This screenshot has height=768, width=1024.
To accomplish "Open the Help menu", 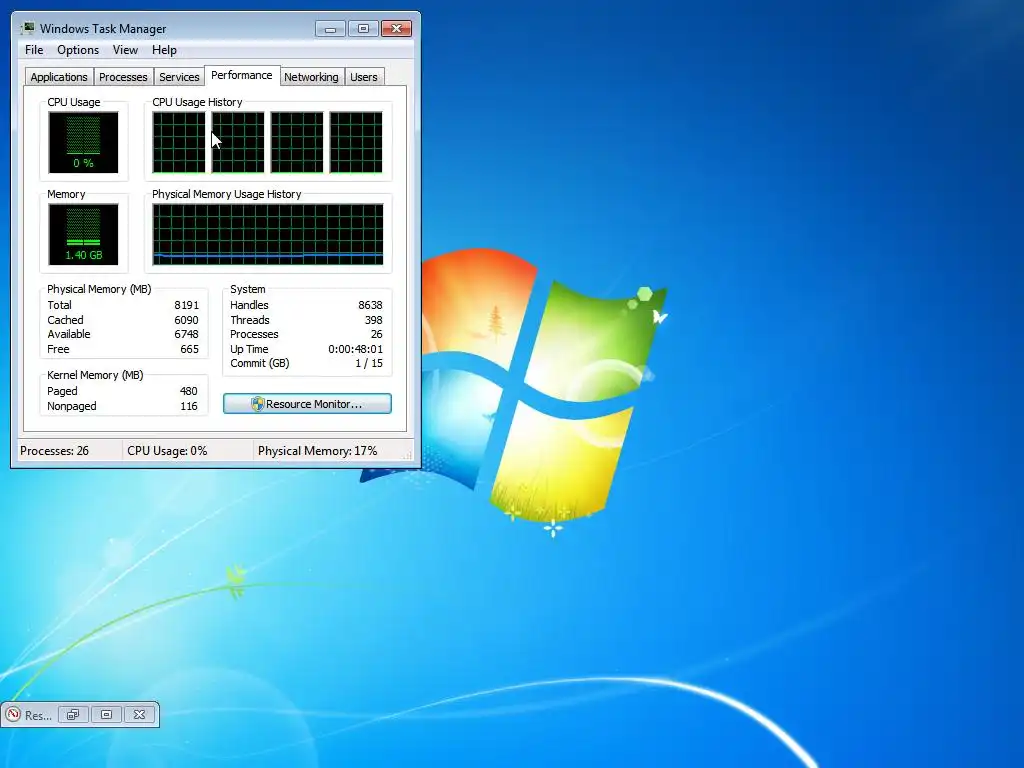I will coord(164,50).
